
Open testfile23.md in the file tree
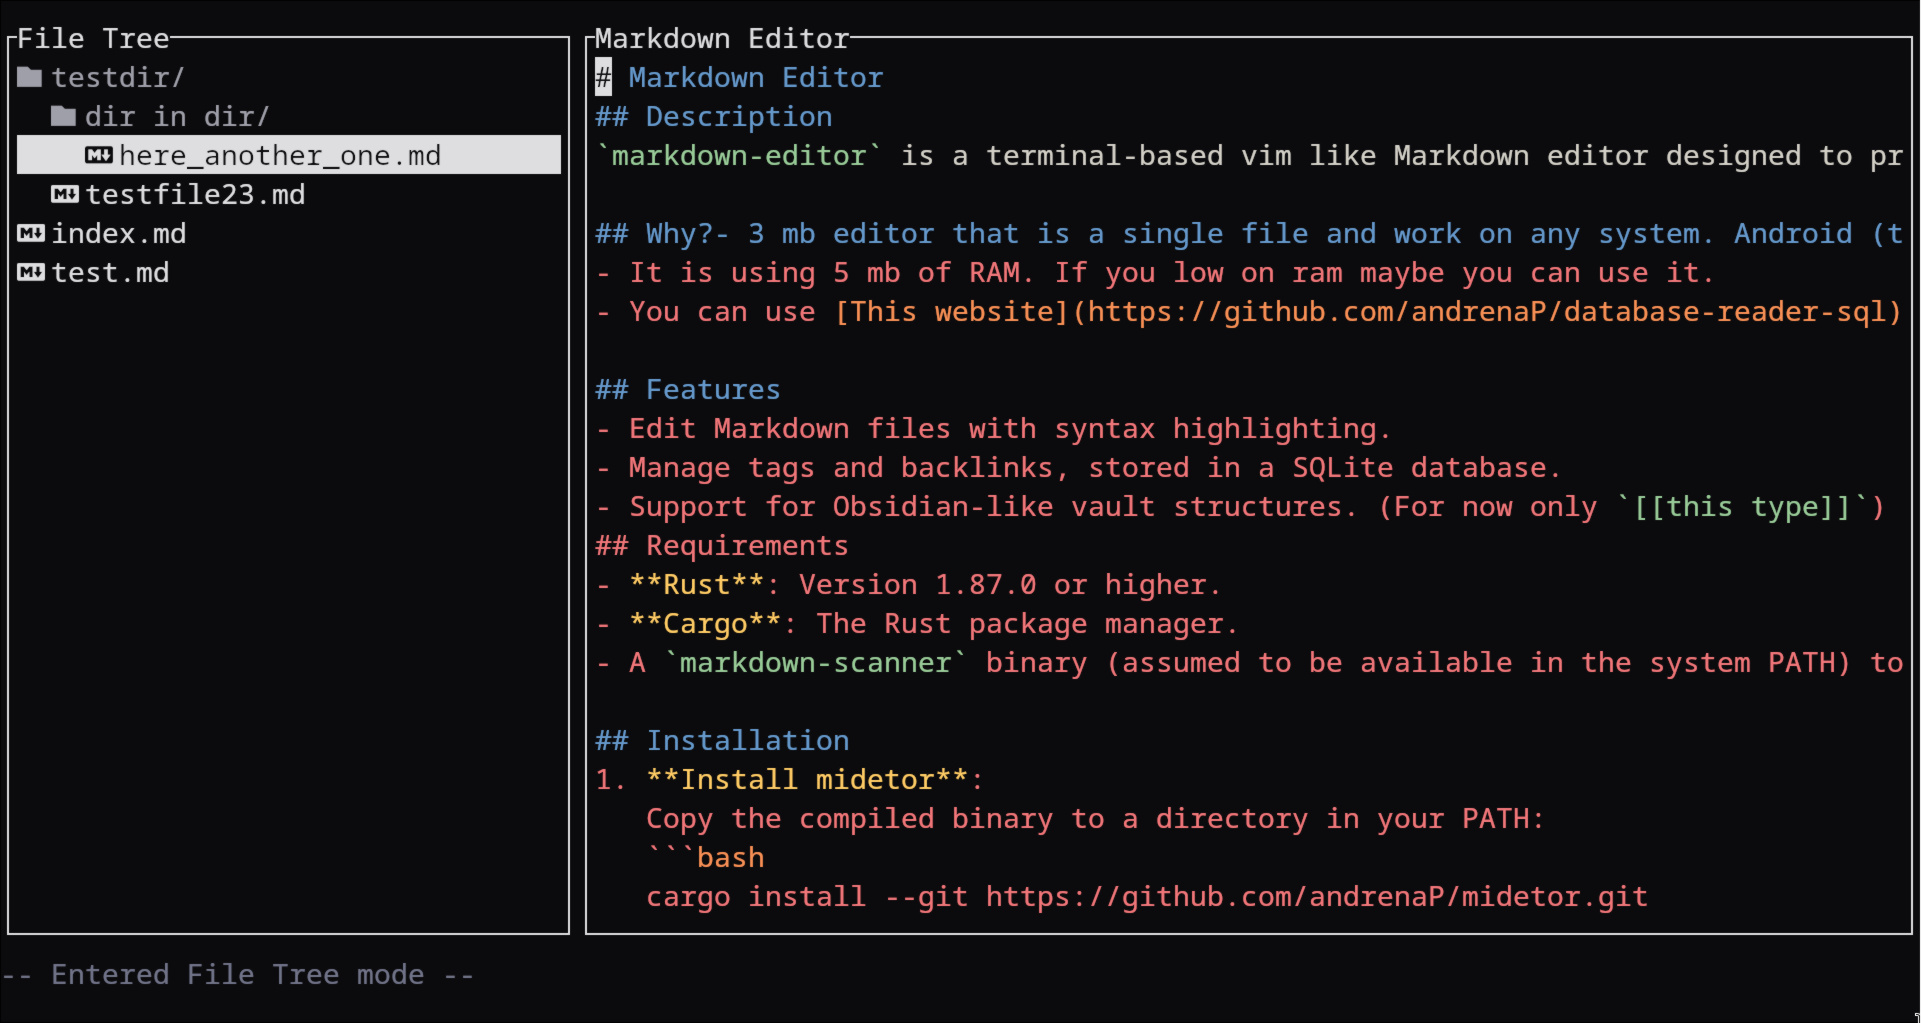coord(195,194)
